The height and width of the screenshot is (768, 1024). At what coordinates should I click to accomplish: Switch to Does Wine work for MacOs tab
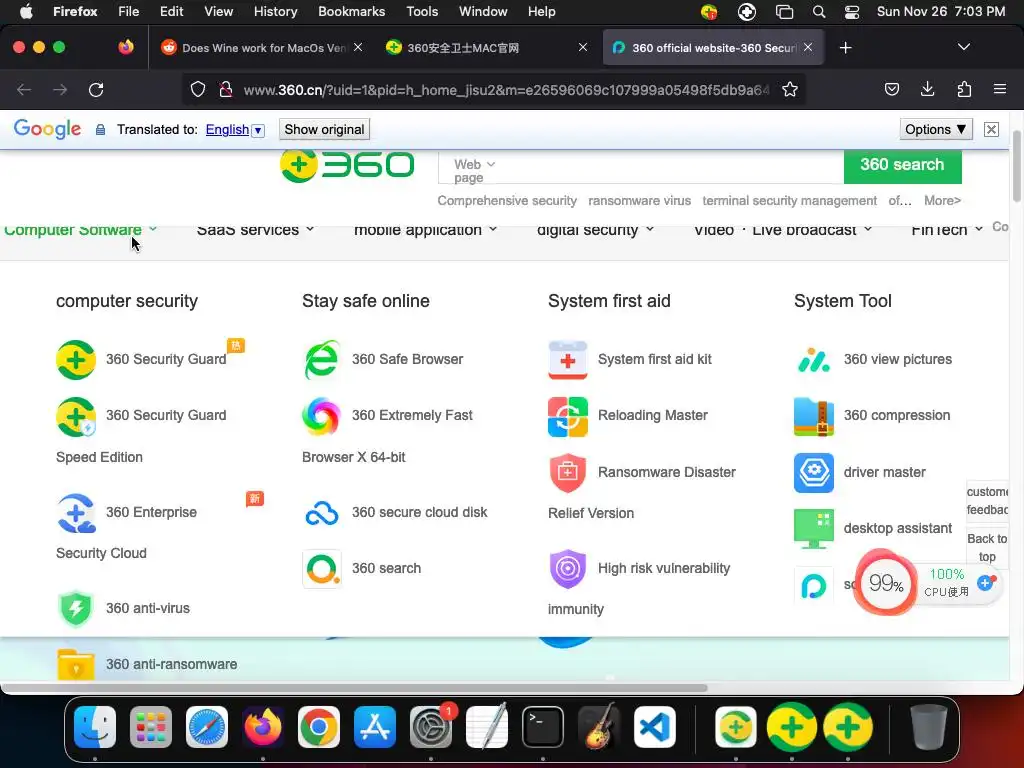[262, 48]
